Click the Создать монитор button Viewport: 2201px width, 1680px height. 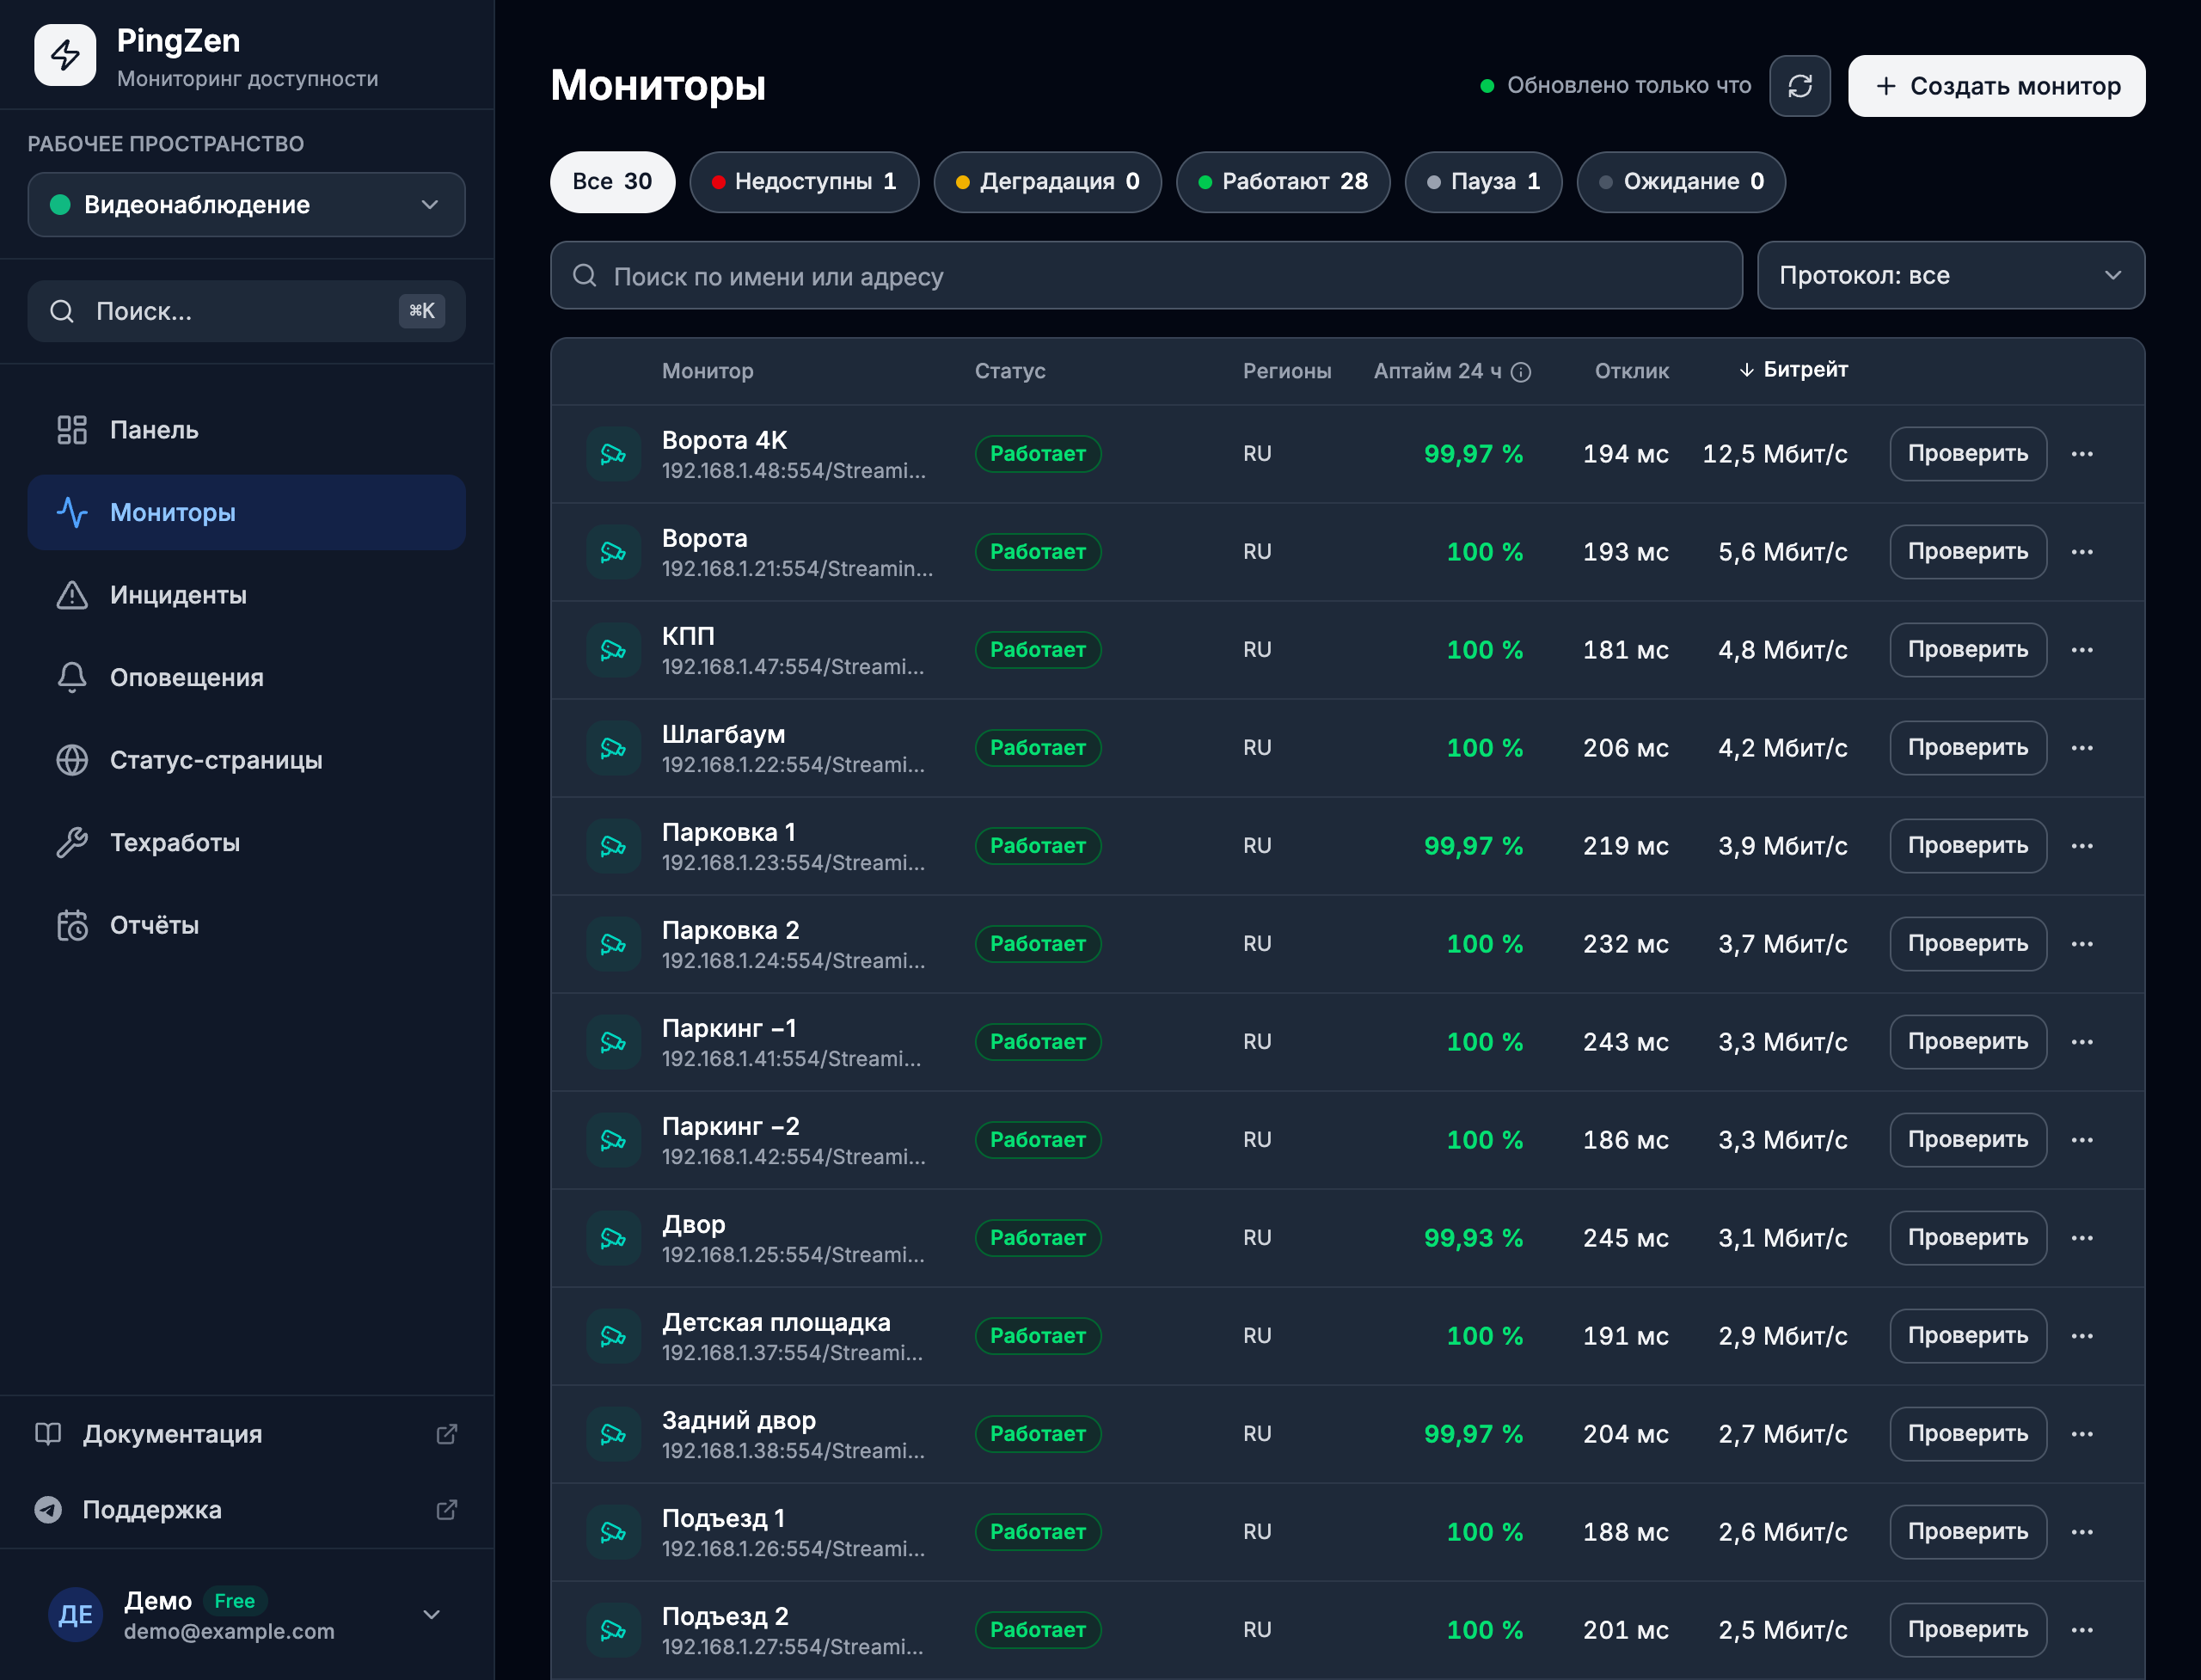pyautogui.click(x=1996, y=86)
